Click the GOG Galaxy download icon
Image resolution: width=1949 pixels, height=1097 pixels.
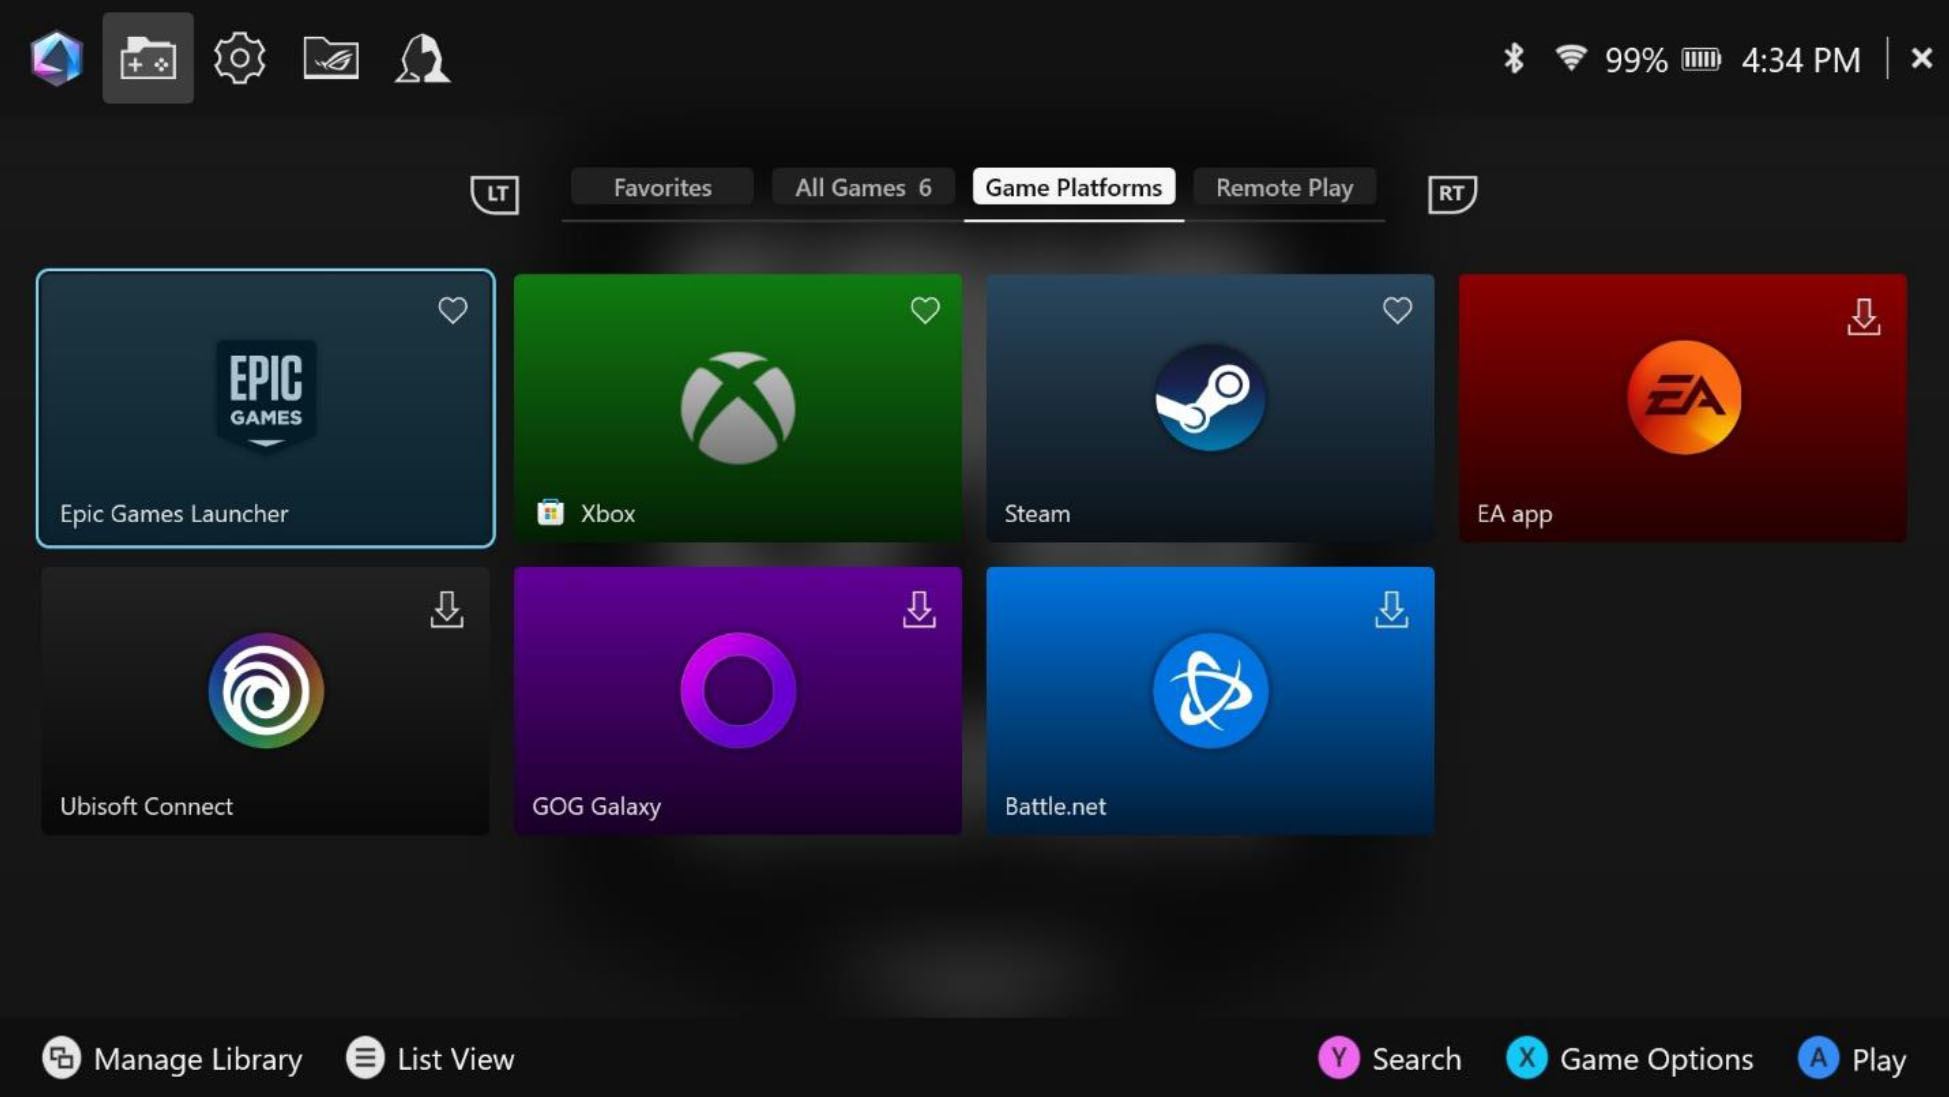[919, 609]
